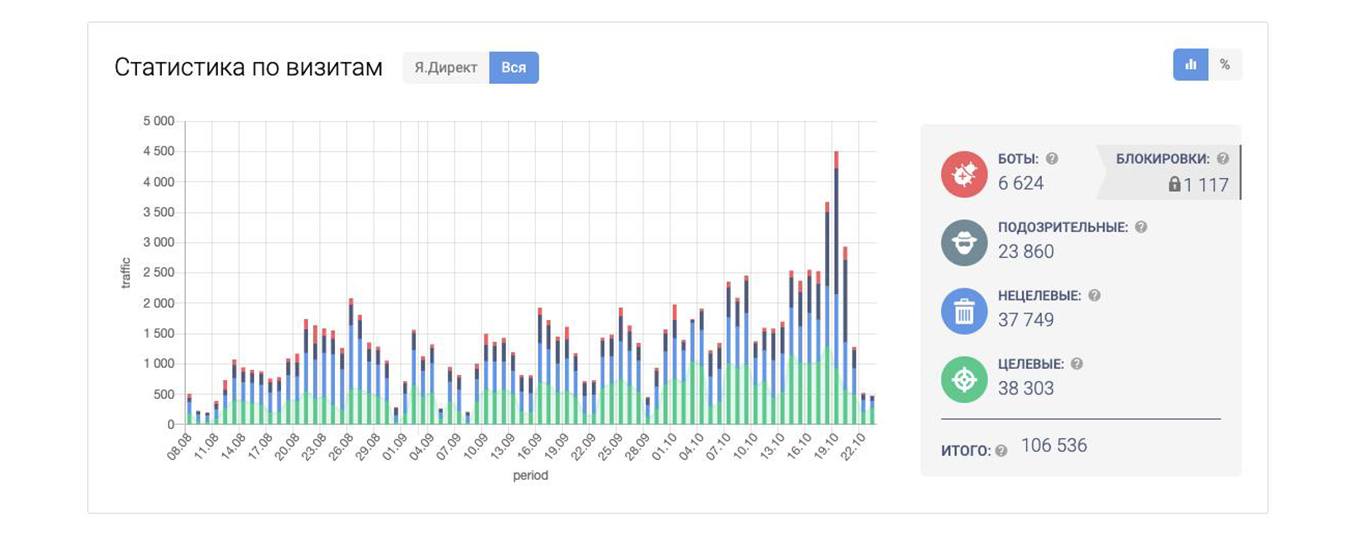This screenshot has width=1360, height=536.
Task: Click the Итого total 106 536
Action: pyautogui.click(x=1054, y=445)
